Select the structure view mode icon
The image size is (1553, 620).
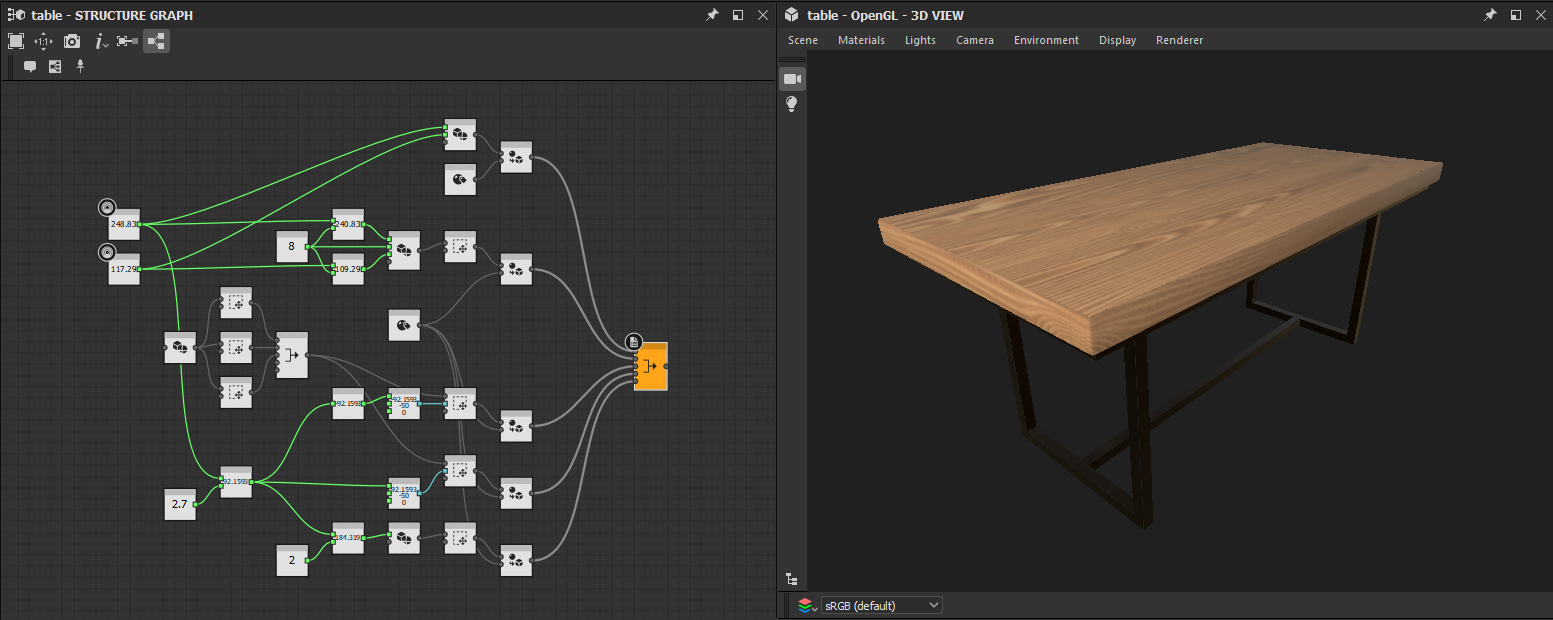155,41
